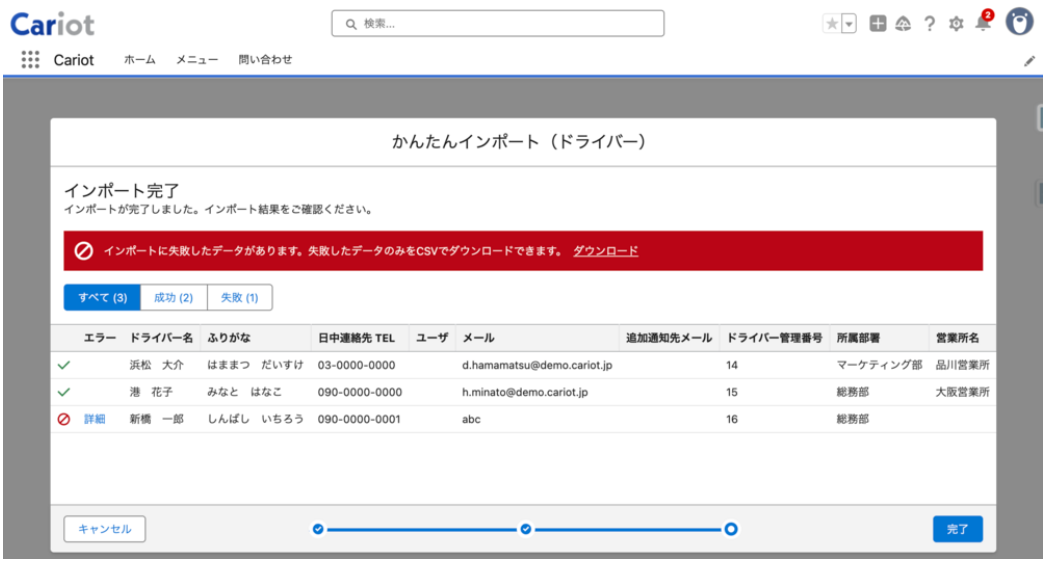Click second progress step marker
This screenshot has height=561, width=1043.
point(525,529)
